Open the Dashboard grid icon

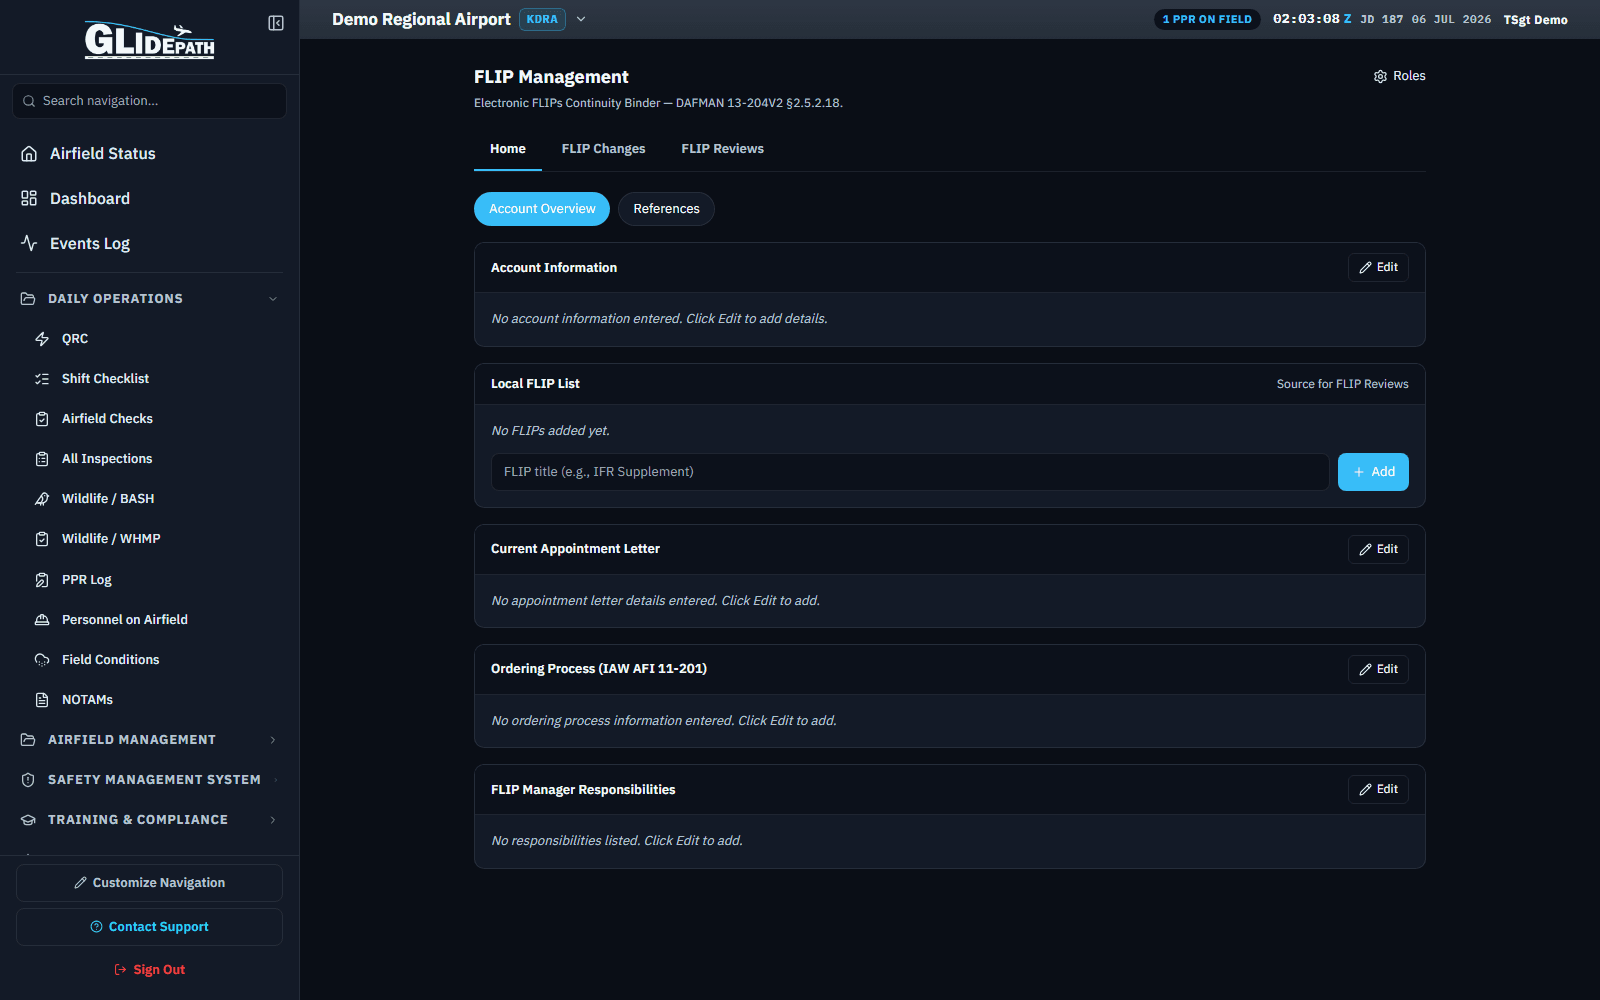(x=29, y=198)
